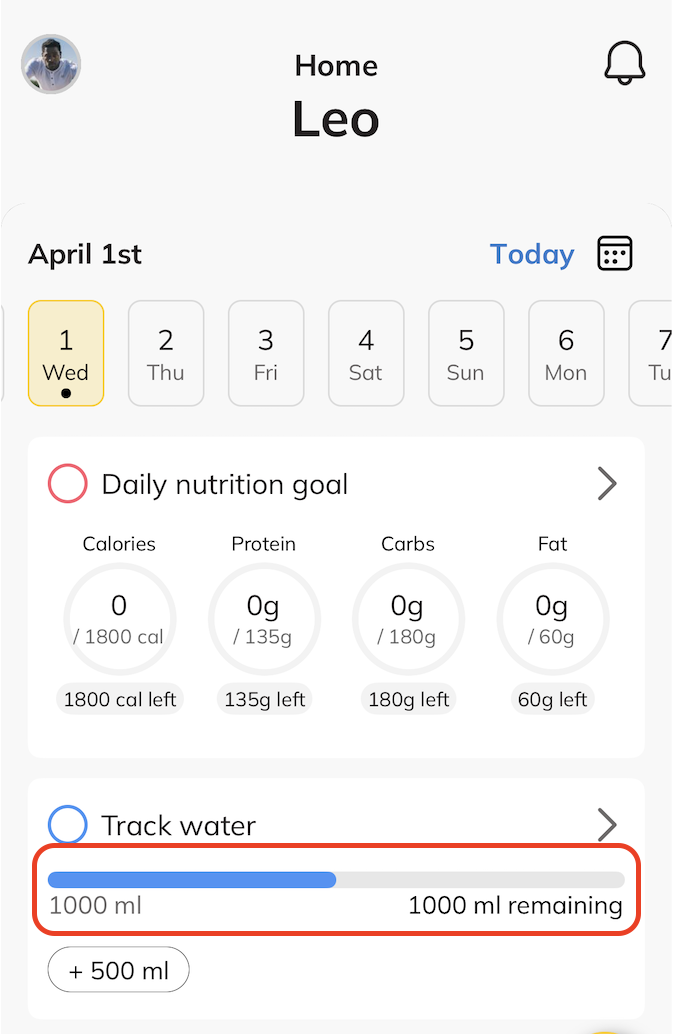
Task: Click the blue Track water circle
Action: (x=68, y=825)
